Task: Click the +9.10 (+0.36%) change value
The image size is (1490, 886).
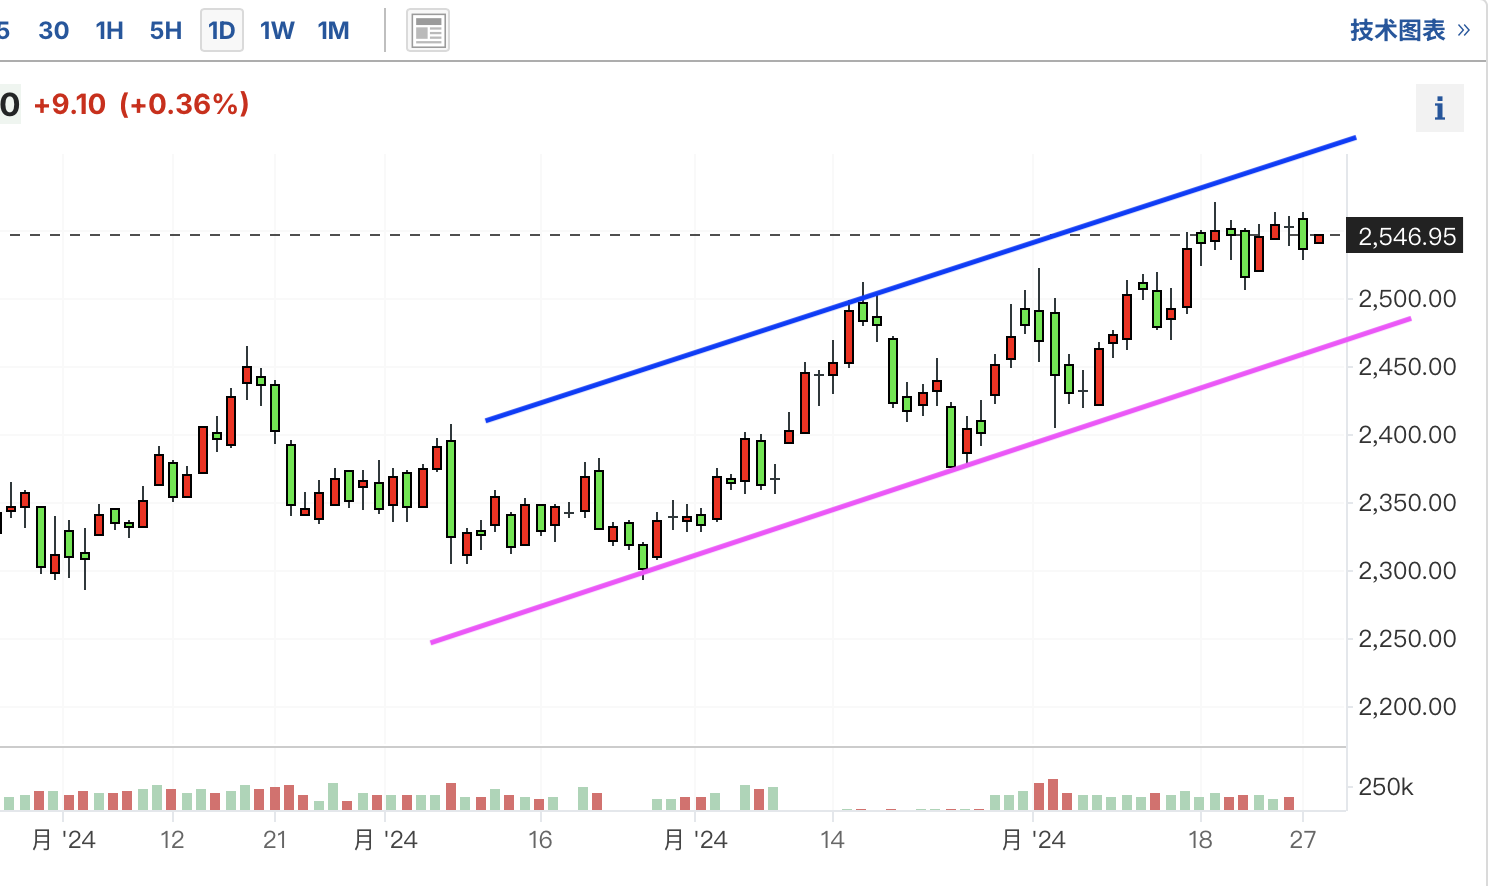Action: tap(141, 104)
